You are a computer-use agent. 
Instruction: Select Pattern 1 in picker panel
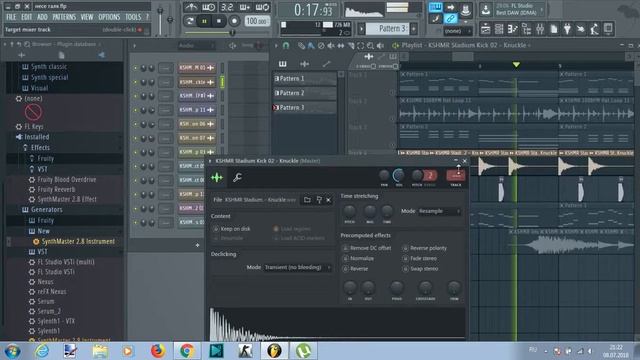point(304,78)
